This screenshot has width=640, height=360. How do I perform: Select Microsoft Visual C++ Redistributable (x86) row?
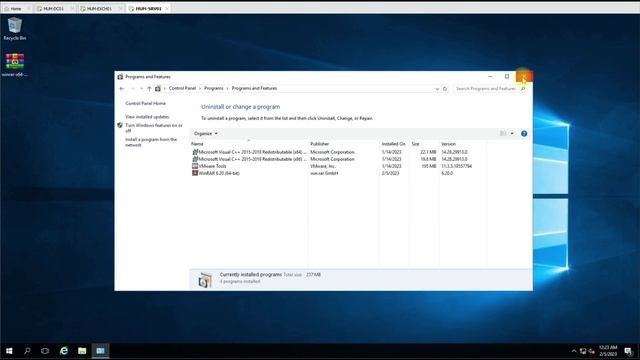[339, 159]
